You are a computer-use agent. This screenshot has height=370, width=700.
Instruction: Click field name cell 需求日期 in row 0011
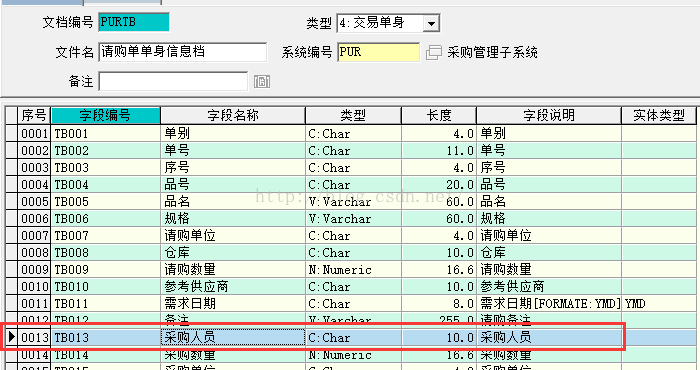tap(233, 303)
